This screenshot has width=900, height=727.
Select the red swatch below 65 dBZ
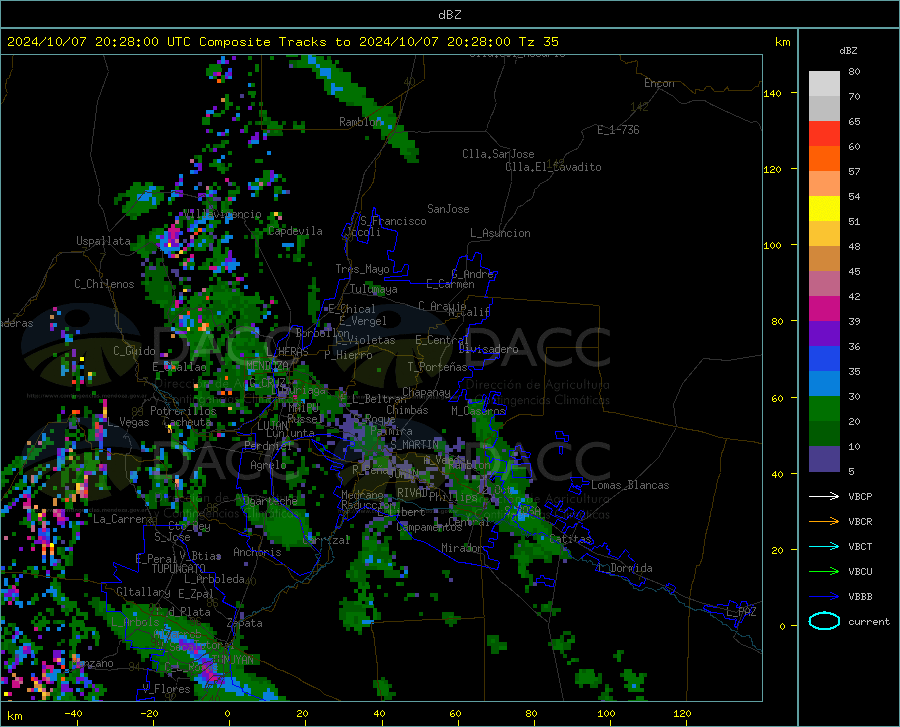824,134
